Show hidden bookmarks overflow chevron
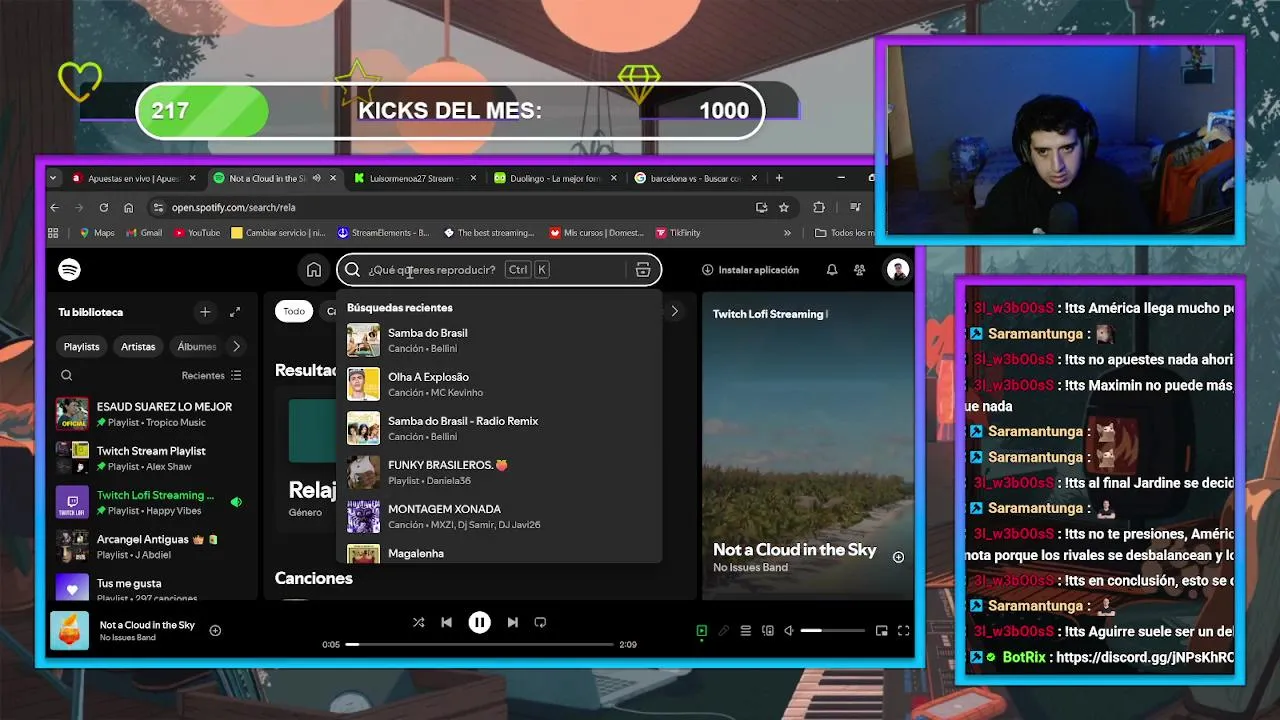Screen dimensions: 1280x720 [x=787, y=233]
